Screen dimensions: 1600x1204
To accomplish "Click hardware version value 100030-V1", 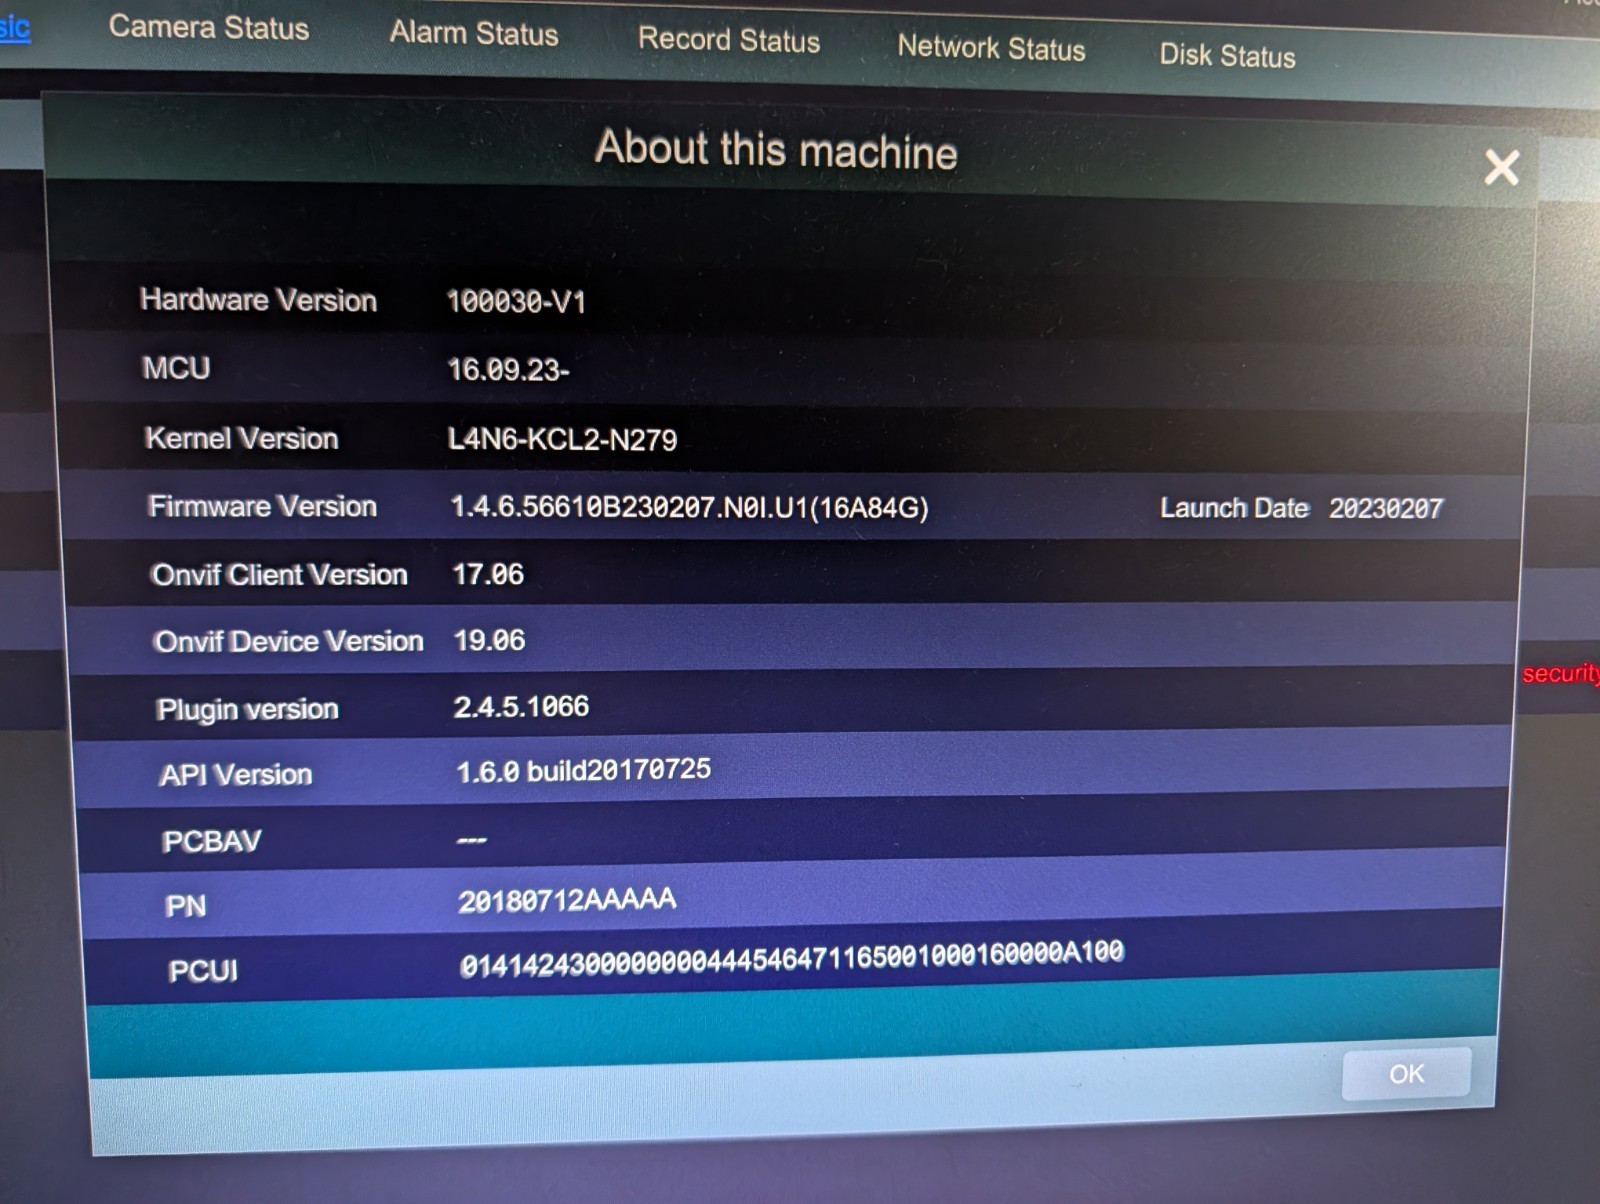I will tap(516, 301).
